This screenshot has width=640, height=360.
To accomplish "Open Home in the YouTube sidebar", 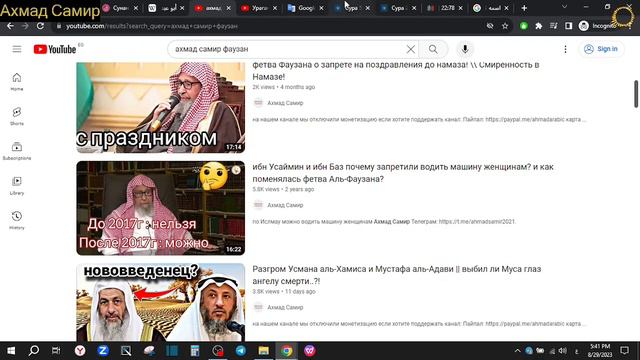I will click(17, 82).
